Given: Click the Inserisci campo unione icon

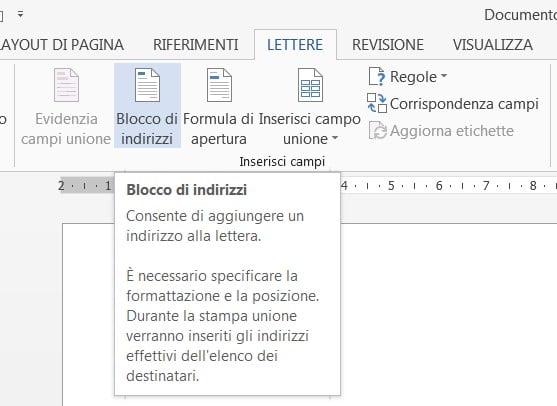Looking at the screenshot, I should click(310, 85).
